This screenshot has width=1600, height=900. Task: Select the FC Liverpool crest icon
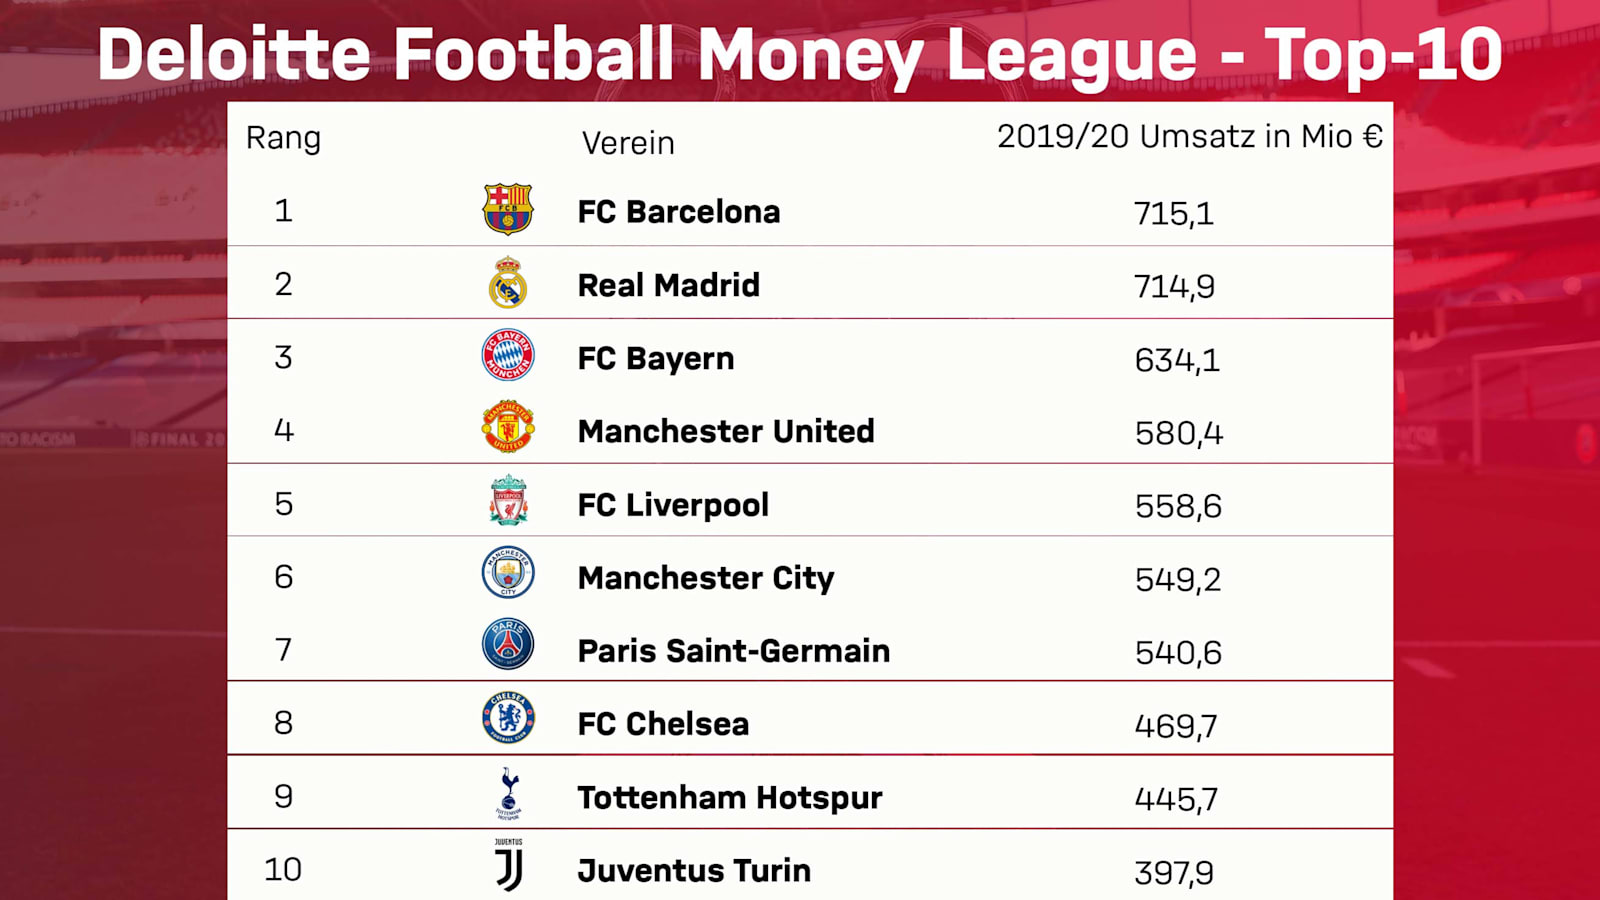[x=508, y=501]
